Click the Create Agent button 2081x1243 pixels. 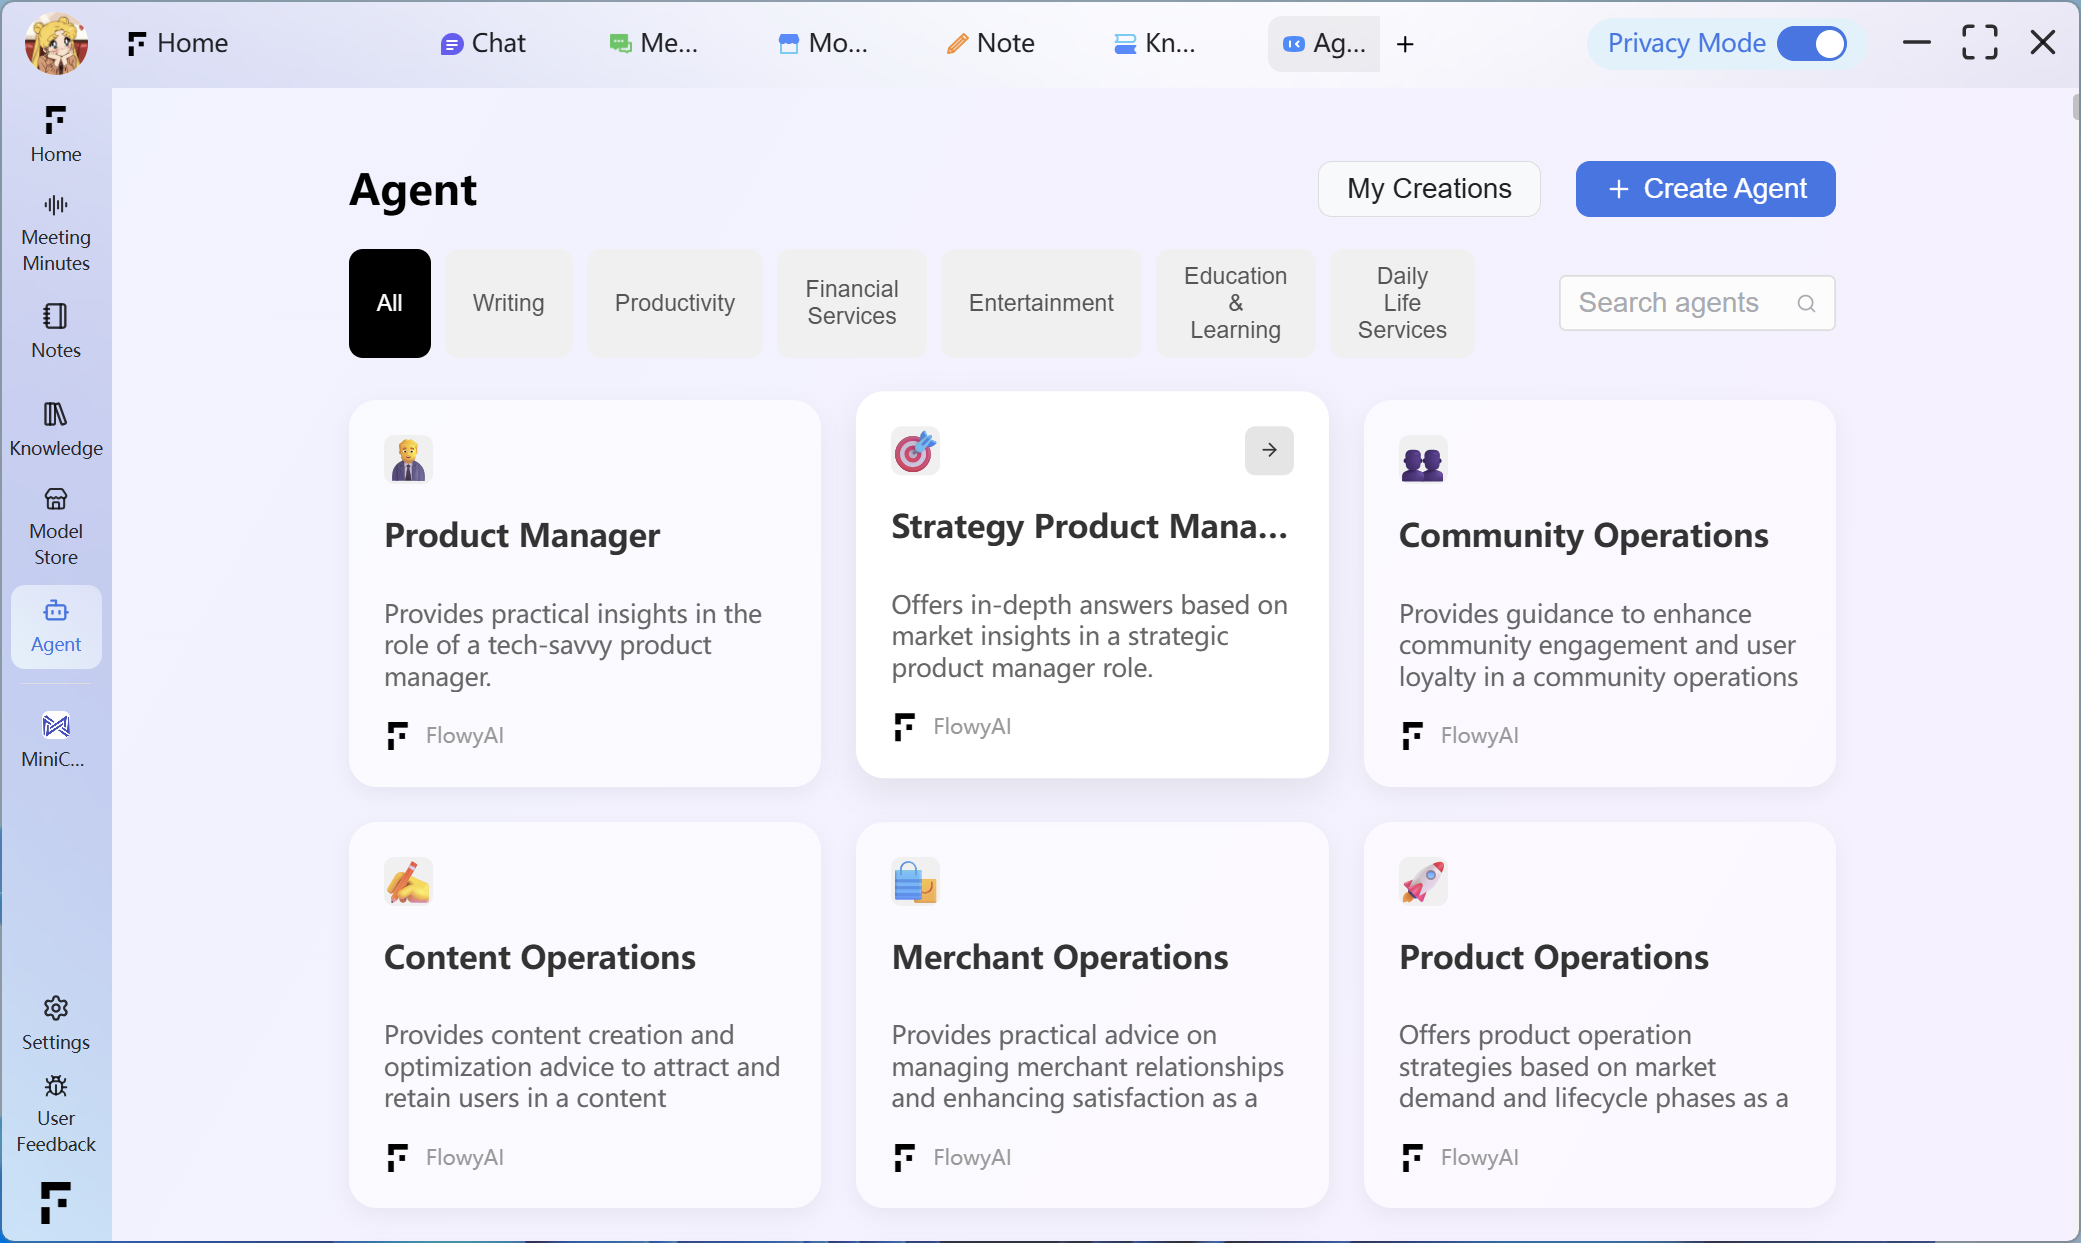[x=1705, y=189]
